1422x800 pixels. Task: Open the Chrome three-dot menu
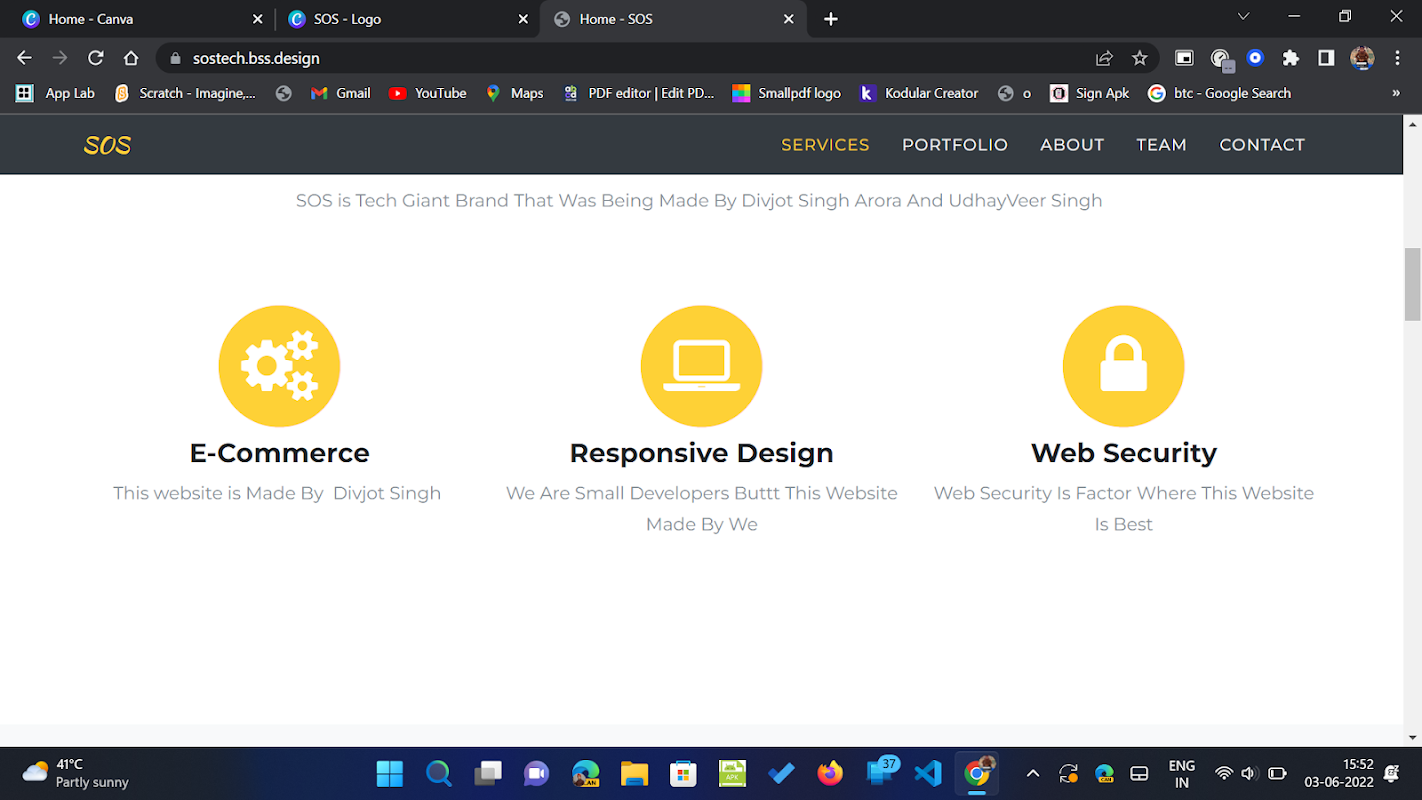[1398, 58]
